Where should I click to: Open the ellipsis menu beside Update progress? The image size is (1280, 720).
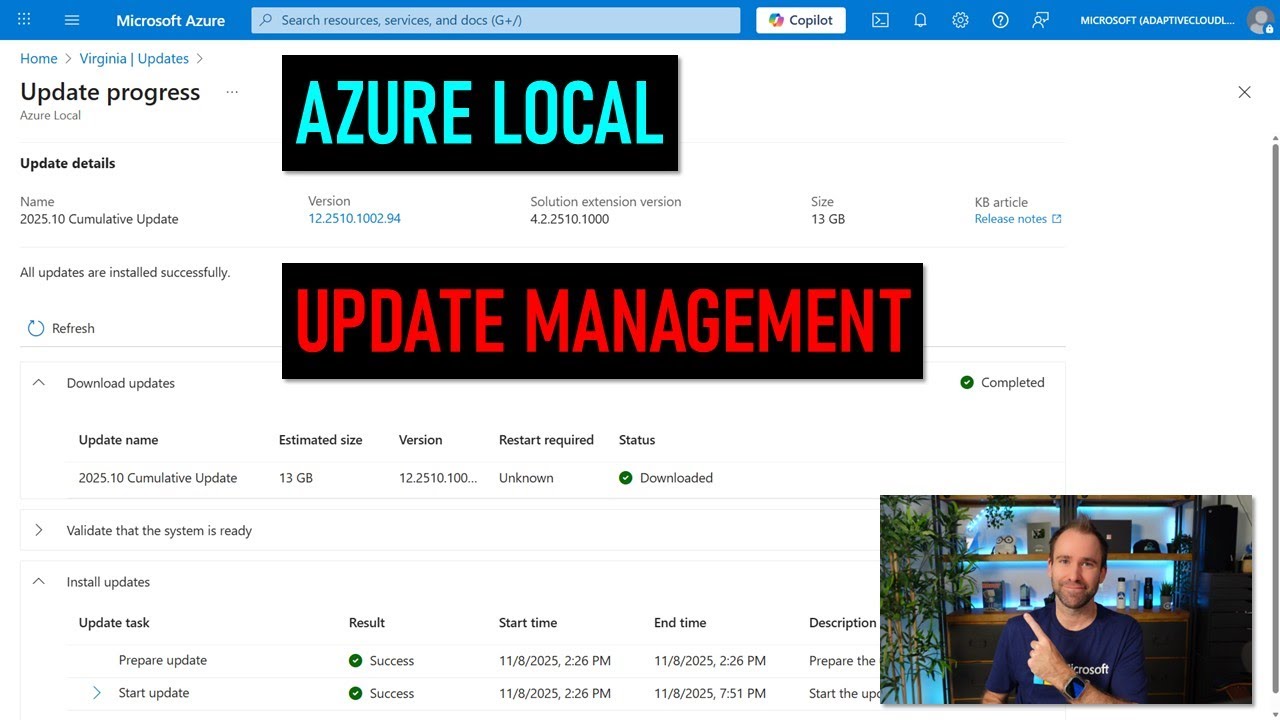(232, 92)
